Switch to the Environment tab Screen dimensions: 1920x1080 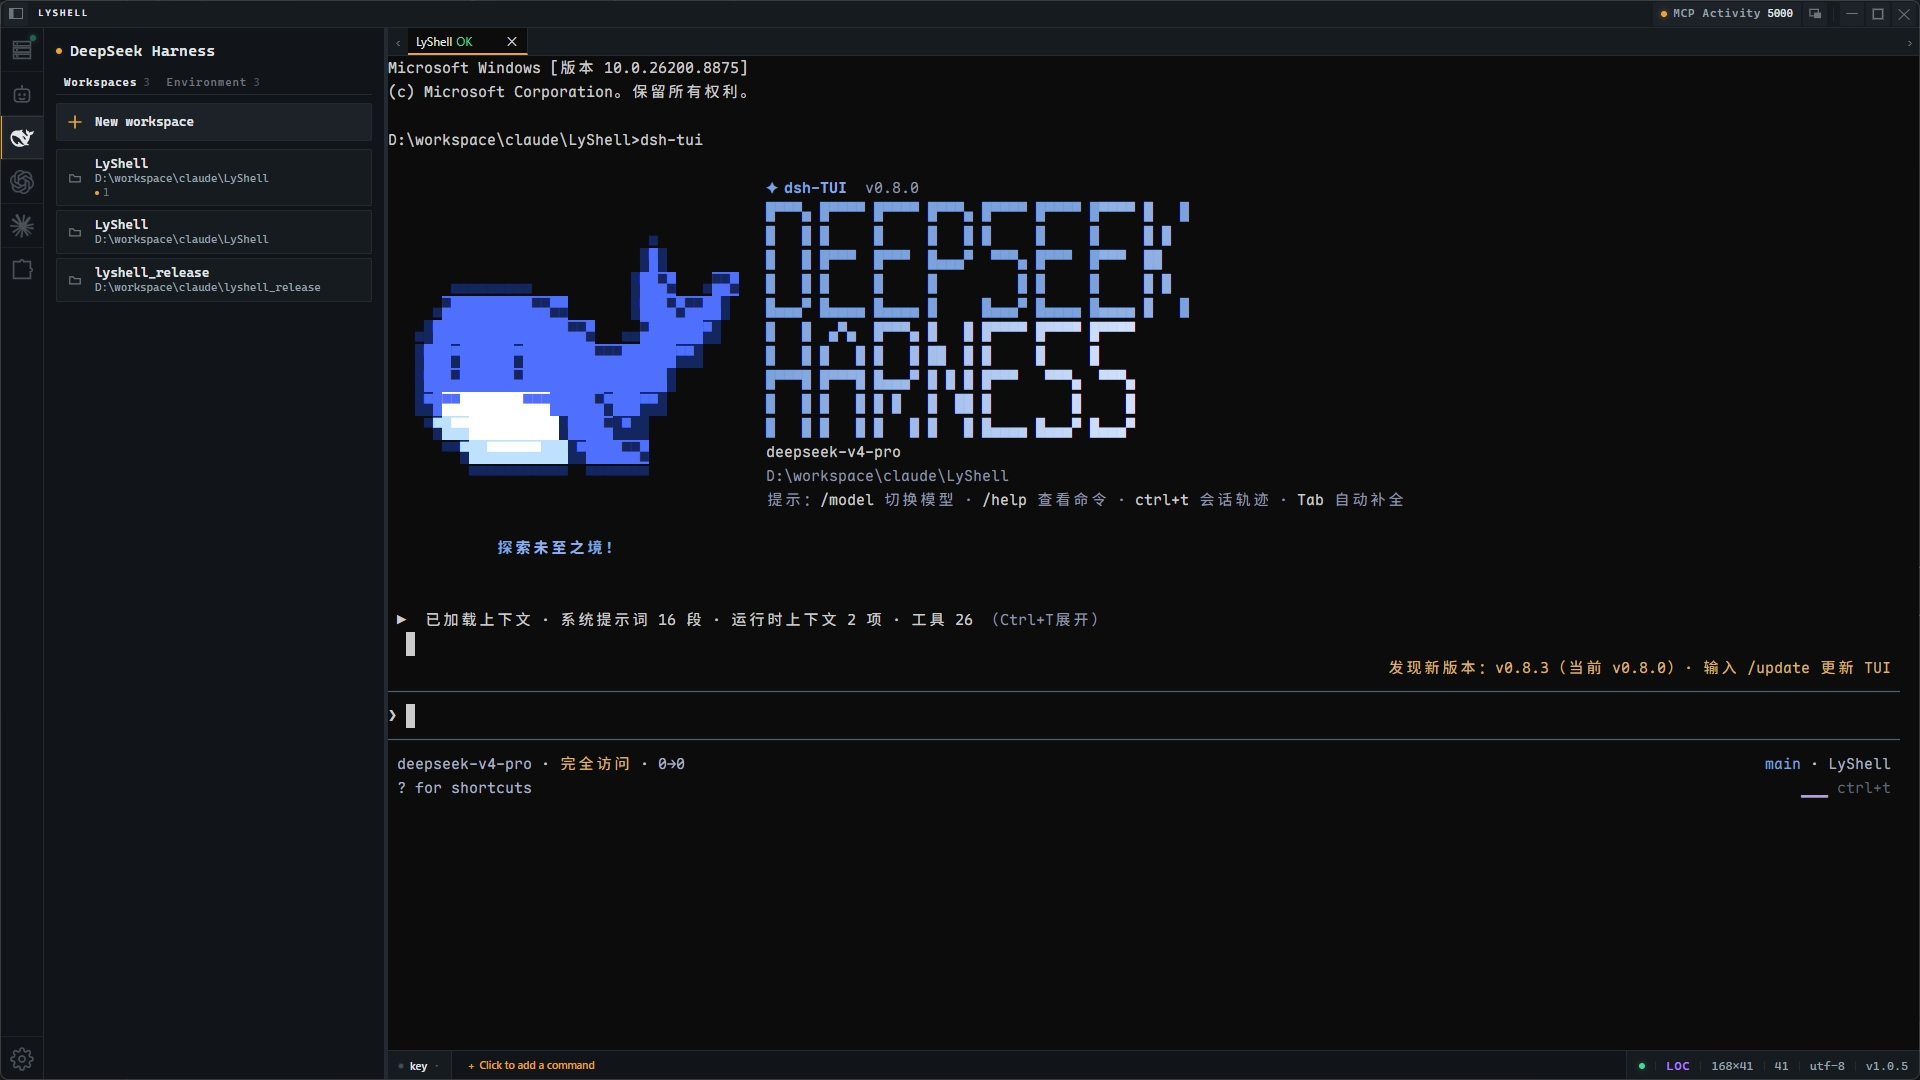[x=213, y=82]
